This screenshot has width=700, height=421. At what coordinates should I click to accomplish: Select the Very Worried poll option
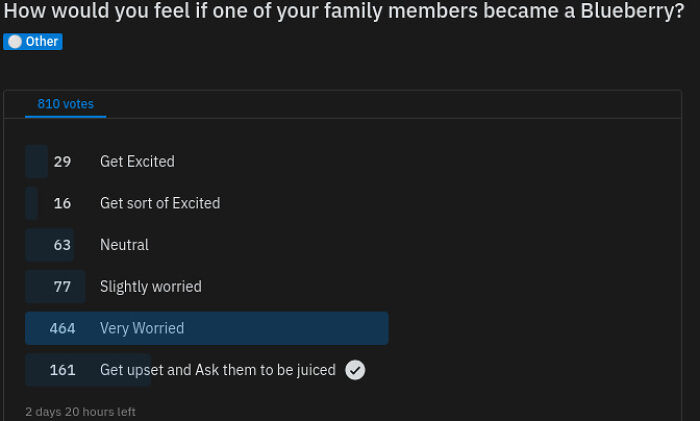(x=142, y=328)
